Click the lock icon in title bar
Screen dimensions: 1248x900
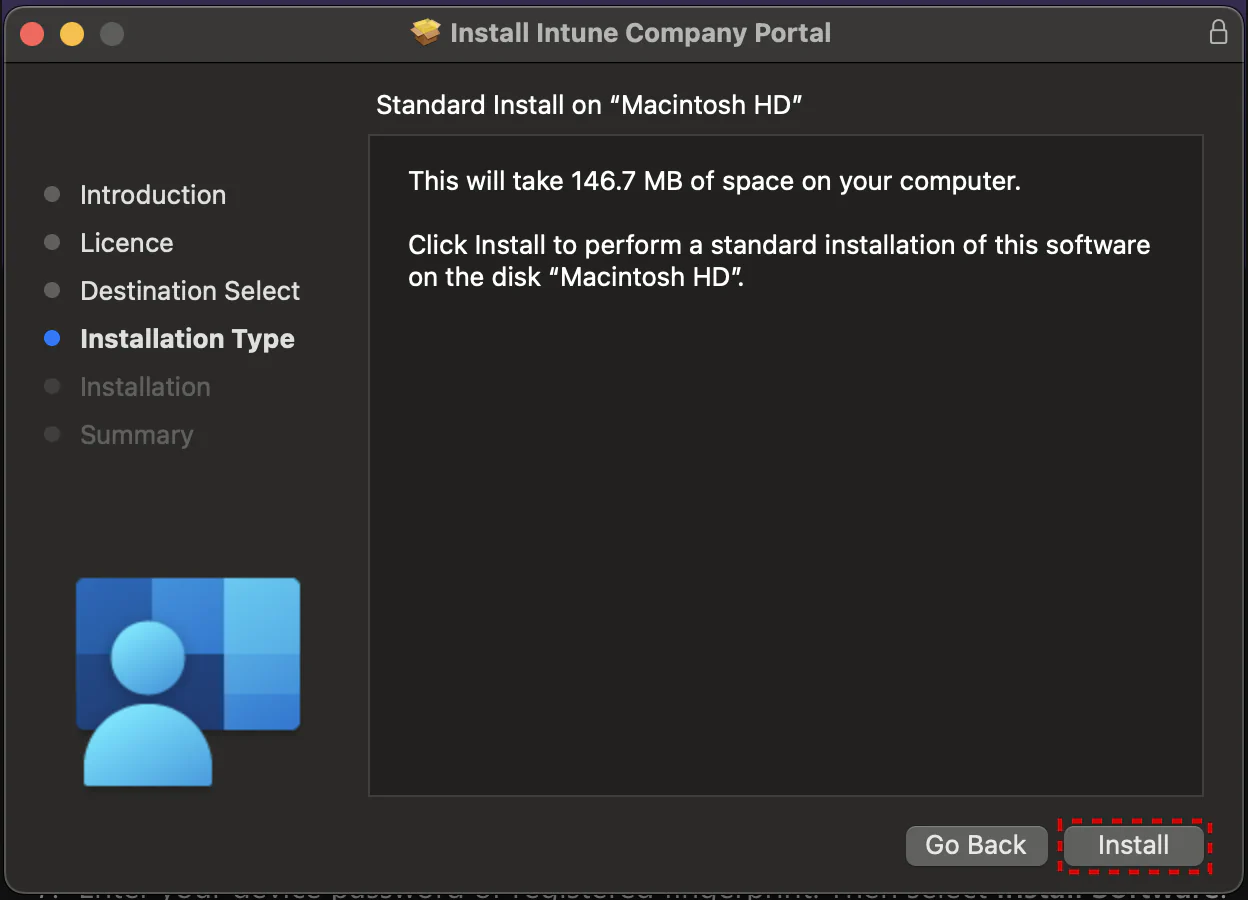pyautogui.click(x=1218, y=32)
